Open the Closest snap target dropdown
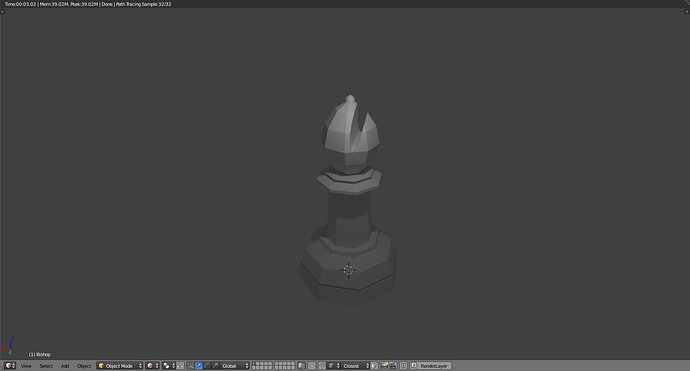The image size is (690, 371). (x=355, y=366)
